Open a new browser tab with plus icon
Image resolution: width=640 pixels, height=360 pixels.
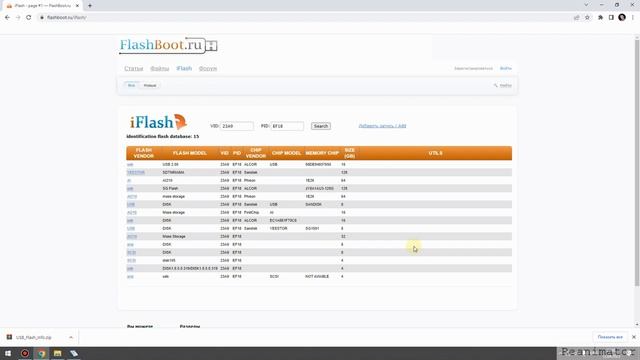tap(90, 6)
